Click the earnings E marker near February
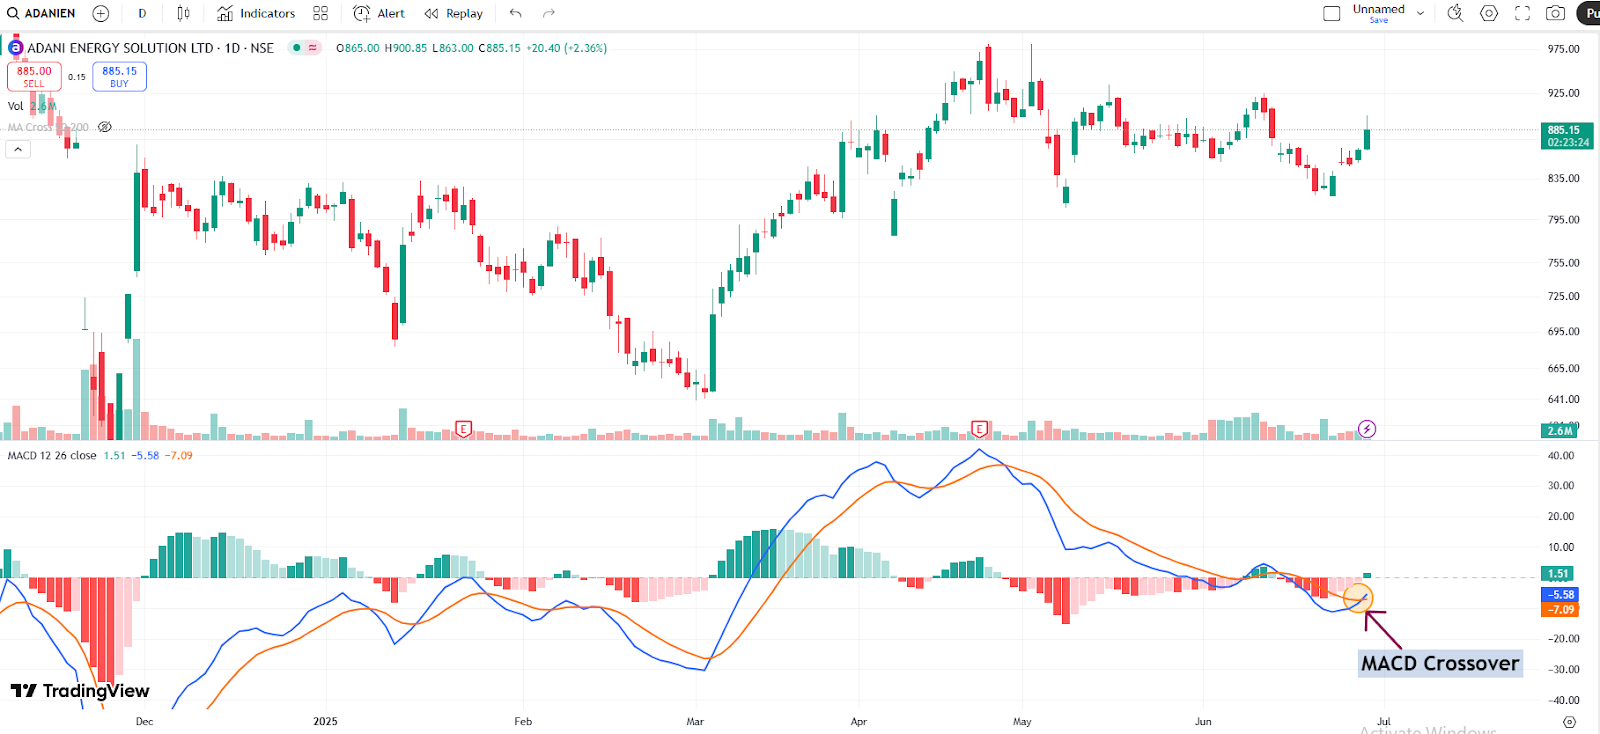This screenshot has height=734, width=1600. click(x=463, y=429)
